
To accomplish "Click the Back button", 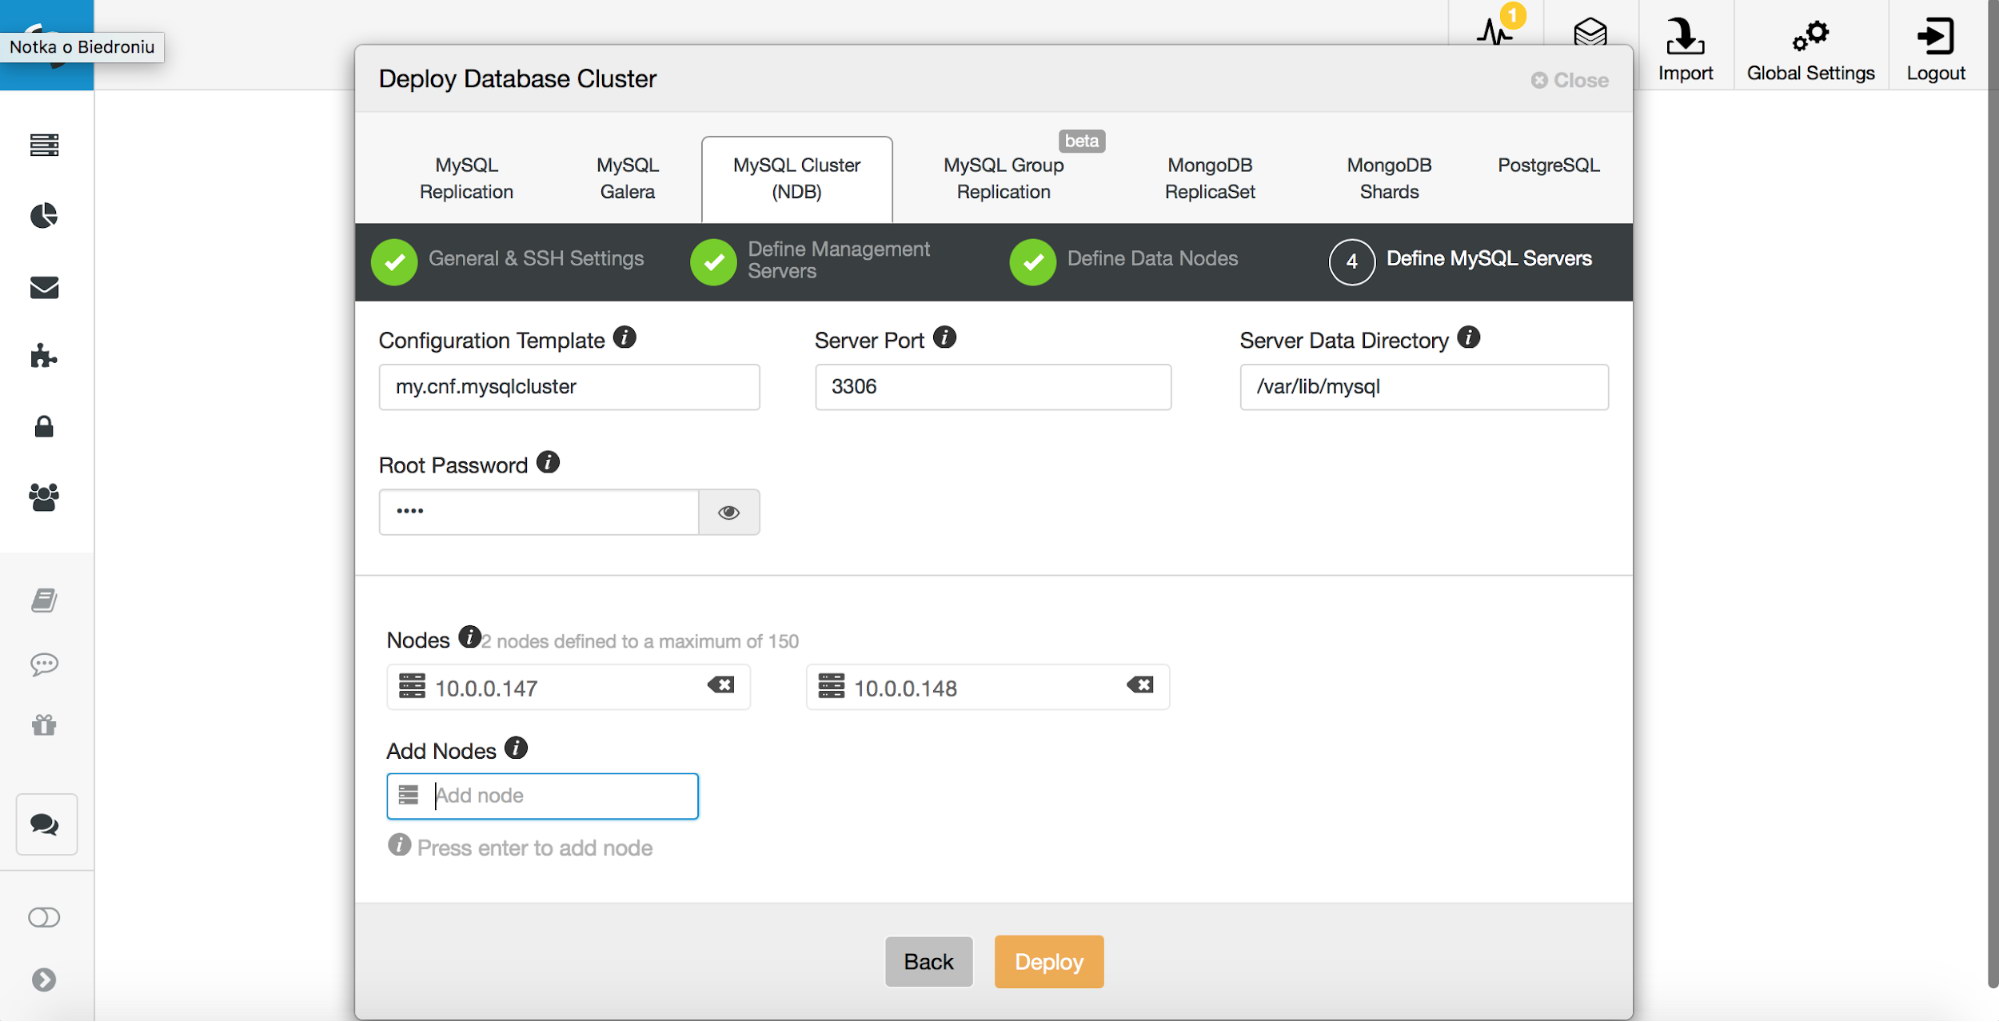I will coord(929,962).
